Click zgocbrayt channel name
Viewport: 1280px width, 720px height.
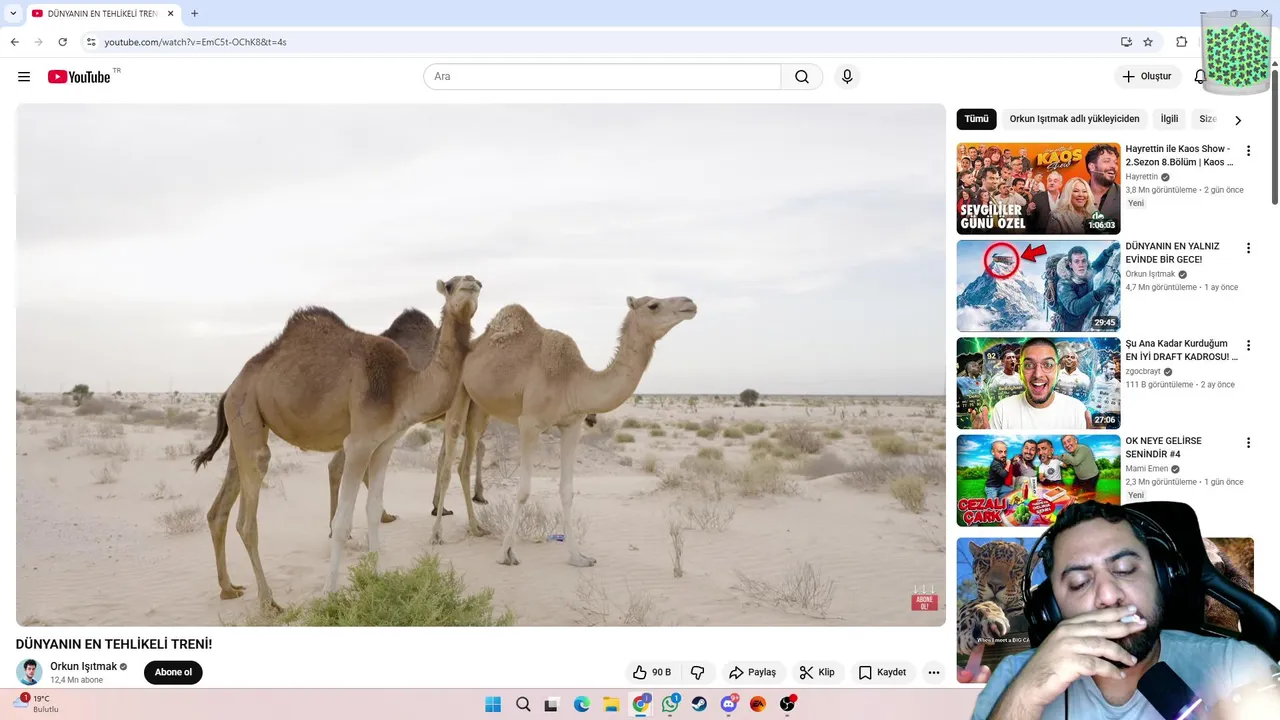[1143, 371]
